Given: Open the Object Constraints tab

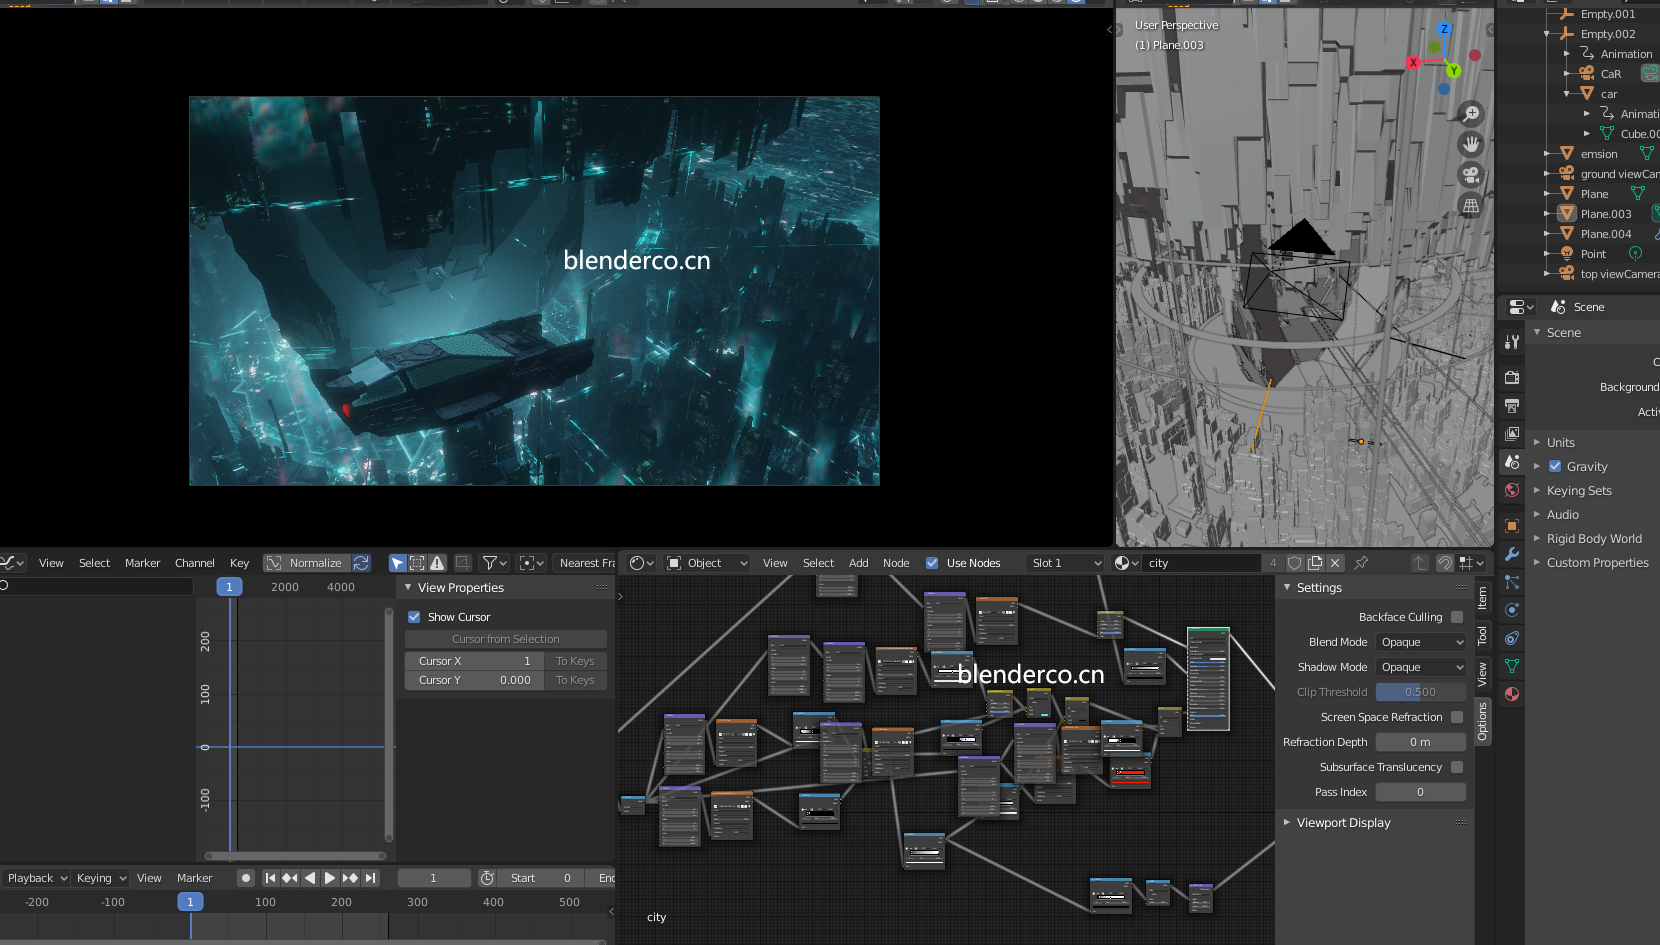Looking at the screenshot, I should click(1512, 638).
